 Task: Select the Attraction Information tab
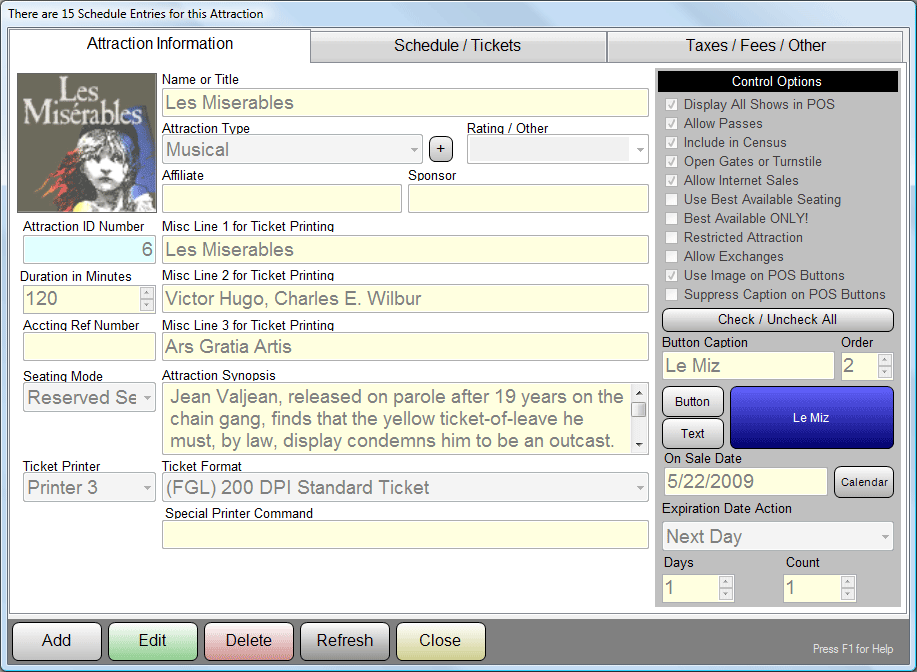tap(160, 44)
